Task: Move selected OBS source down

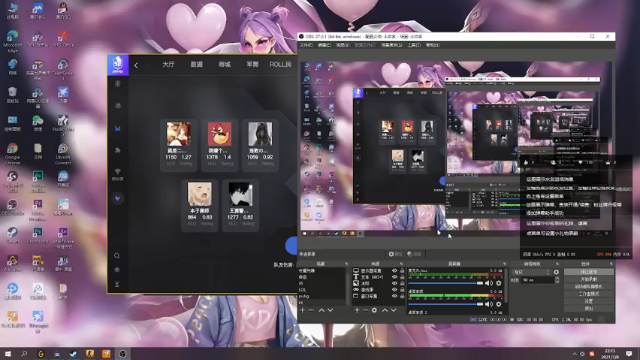Action: [393, 310]
